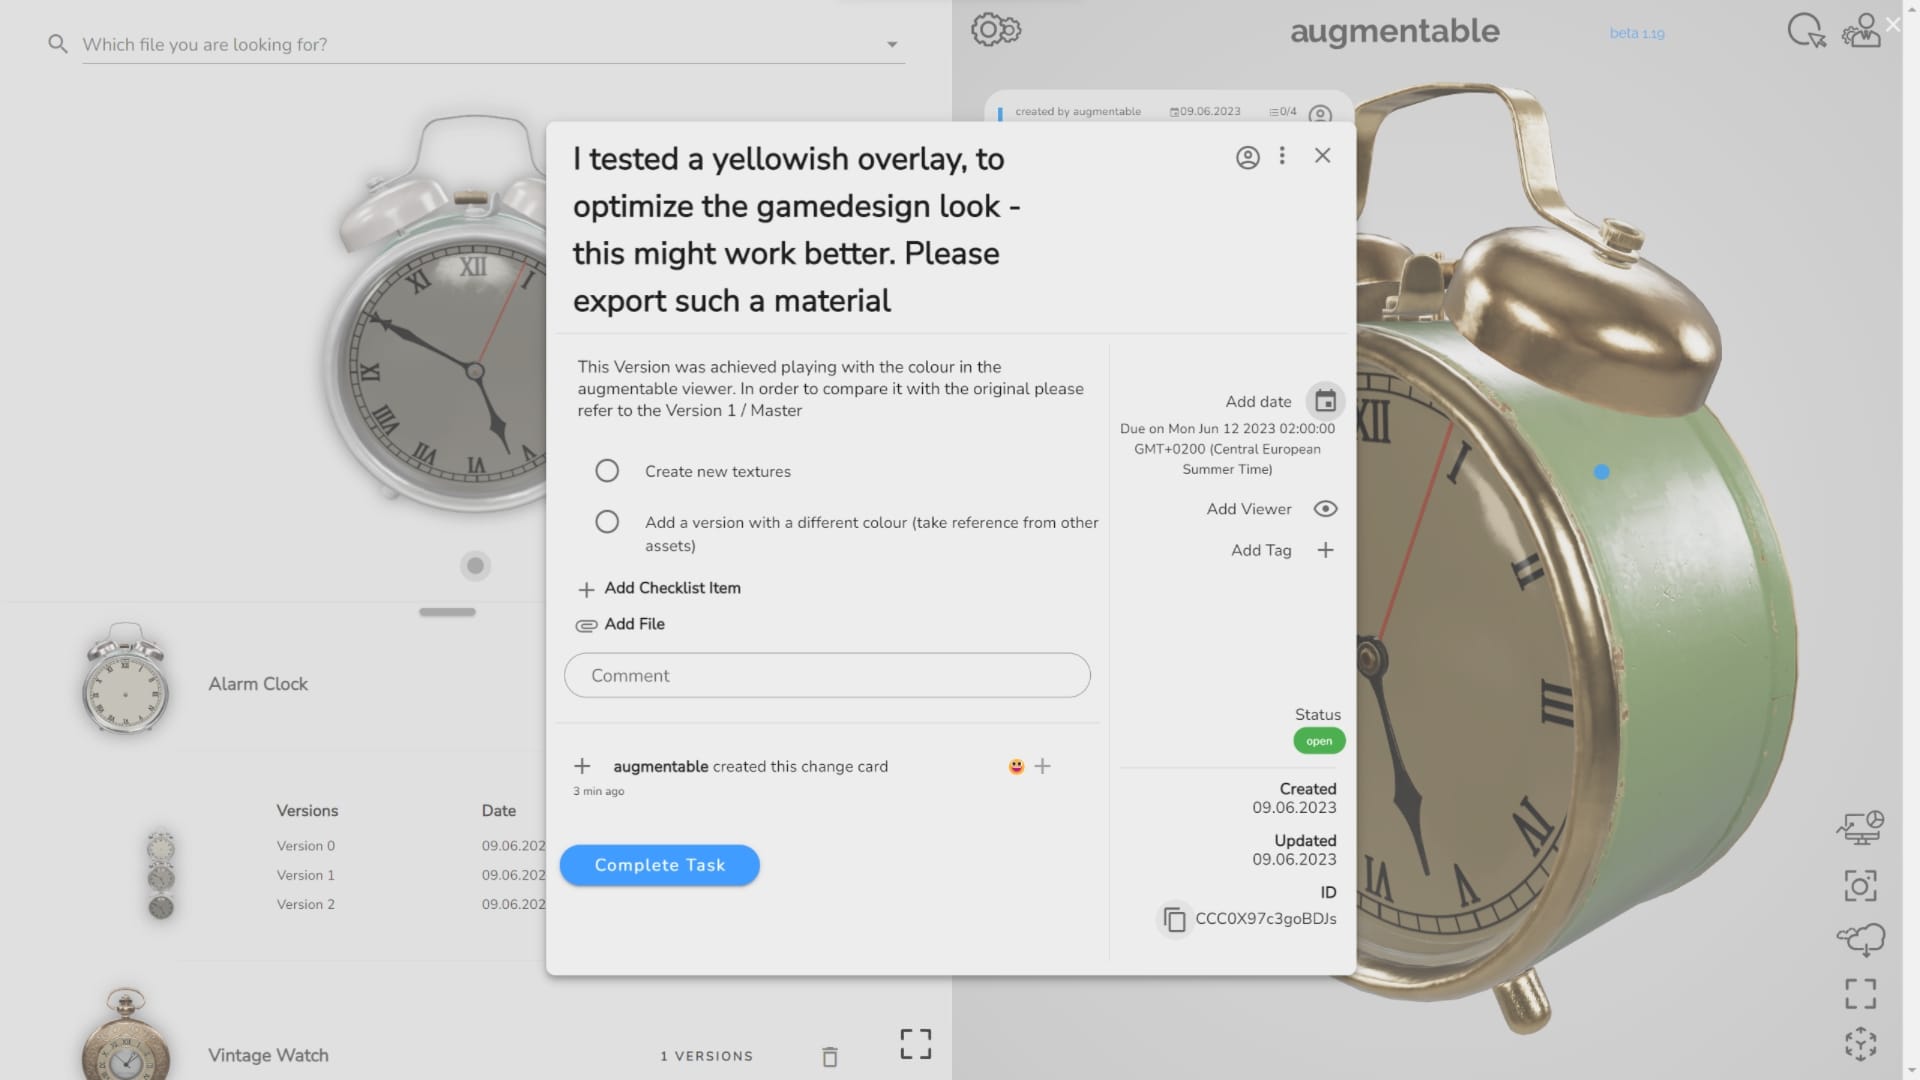Image resolution: width=1920 pixels, height=1080 pixels.
Task: Open the screenshot capture icon
Action: (x=1860, y=886)
